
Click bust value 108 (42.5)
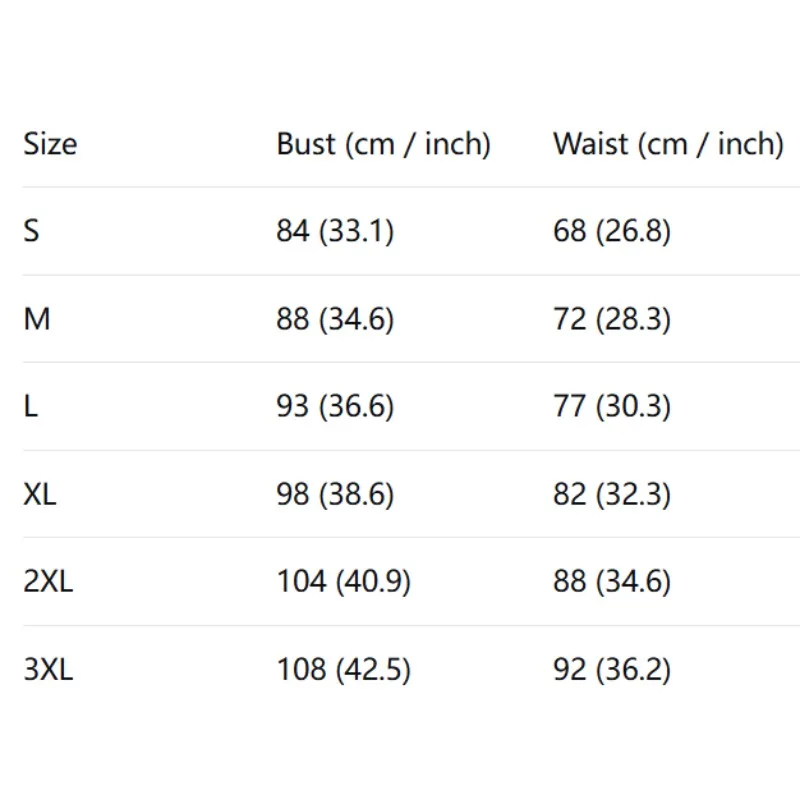coord(343,669)
